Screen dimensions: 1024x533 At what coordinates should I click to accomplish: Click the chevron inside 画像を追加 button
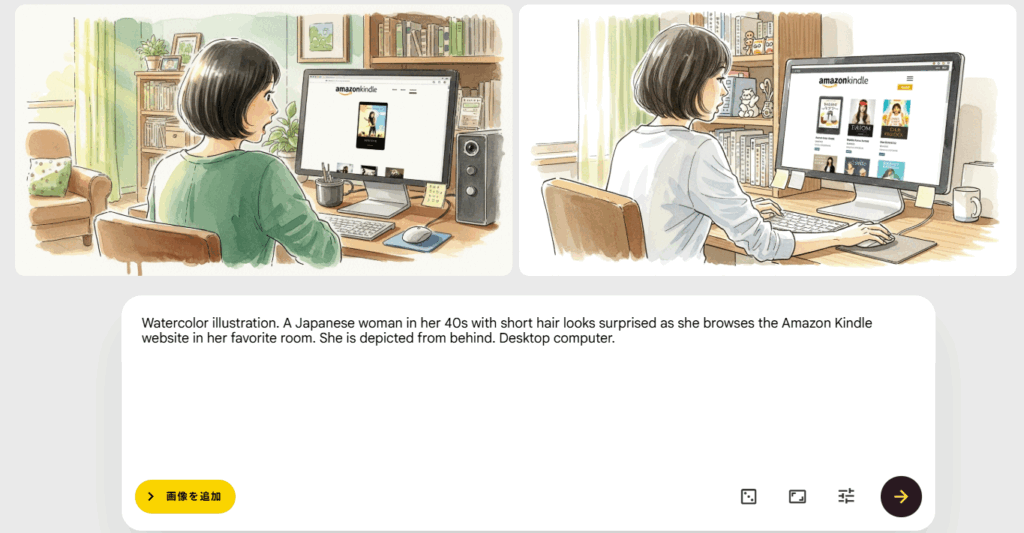click(x=151, y=496)
